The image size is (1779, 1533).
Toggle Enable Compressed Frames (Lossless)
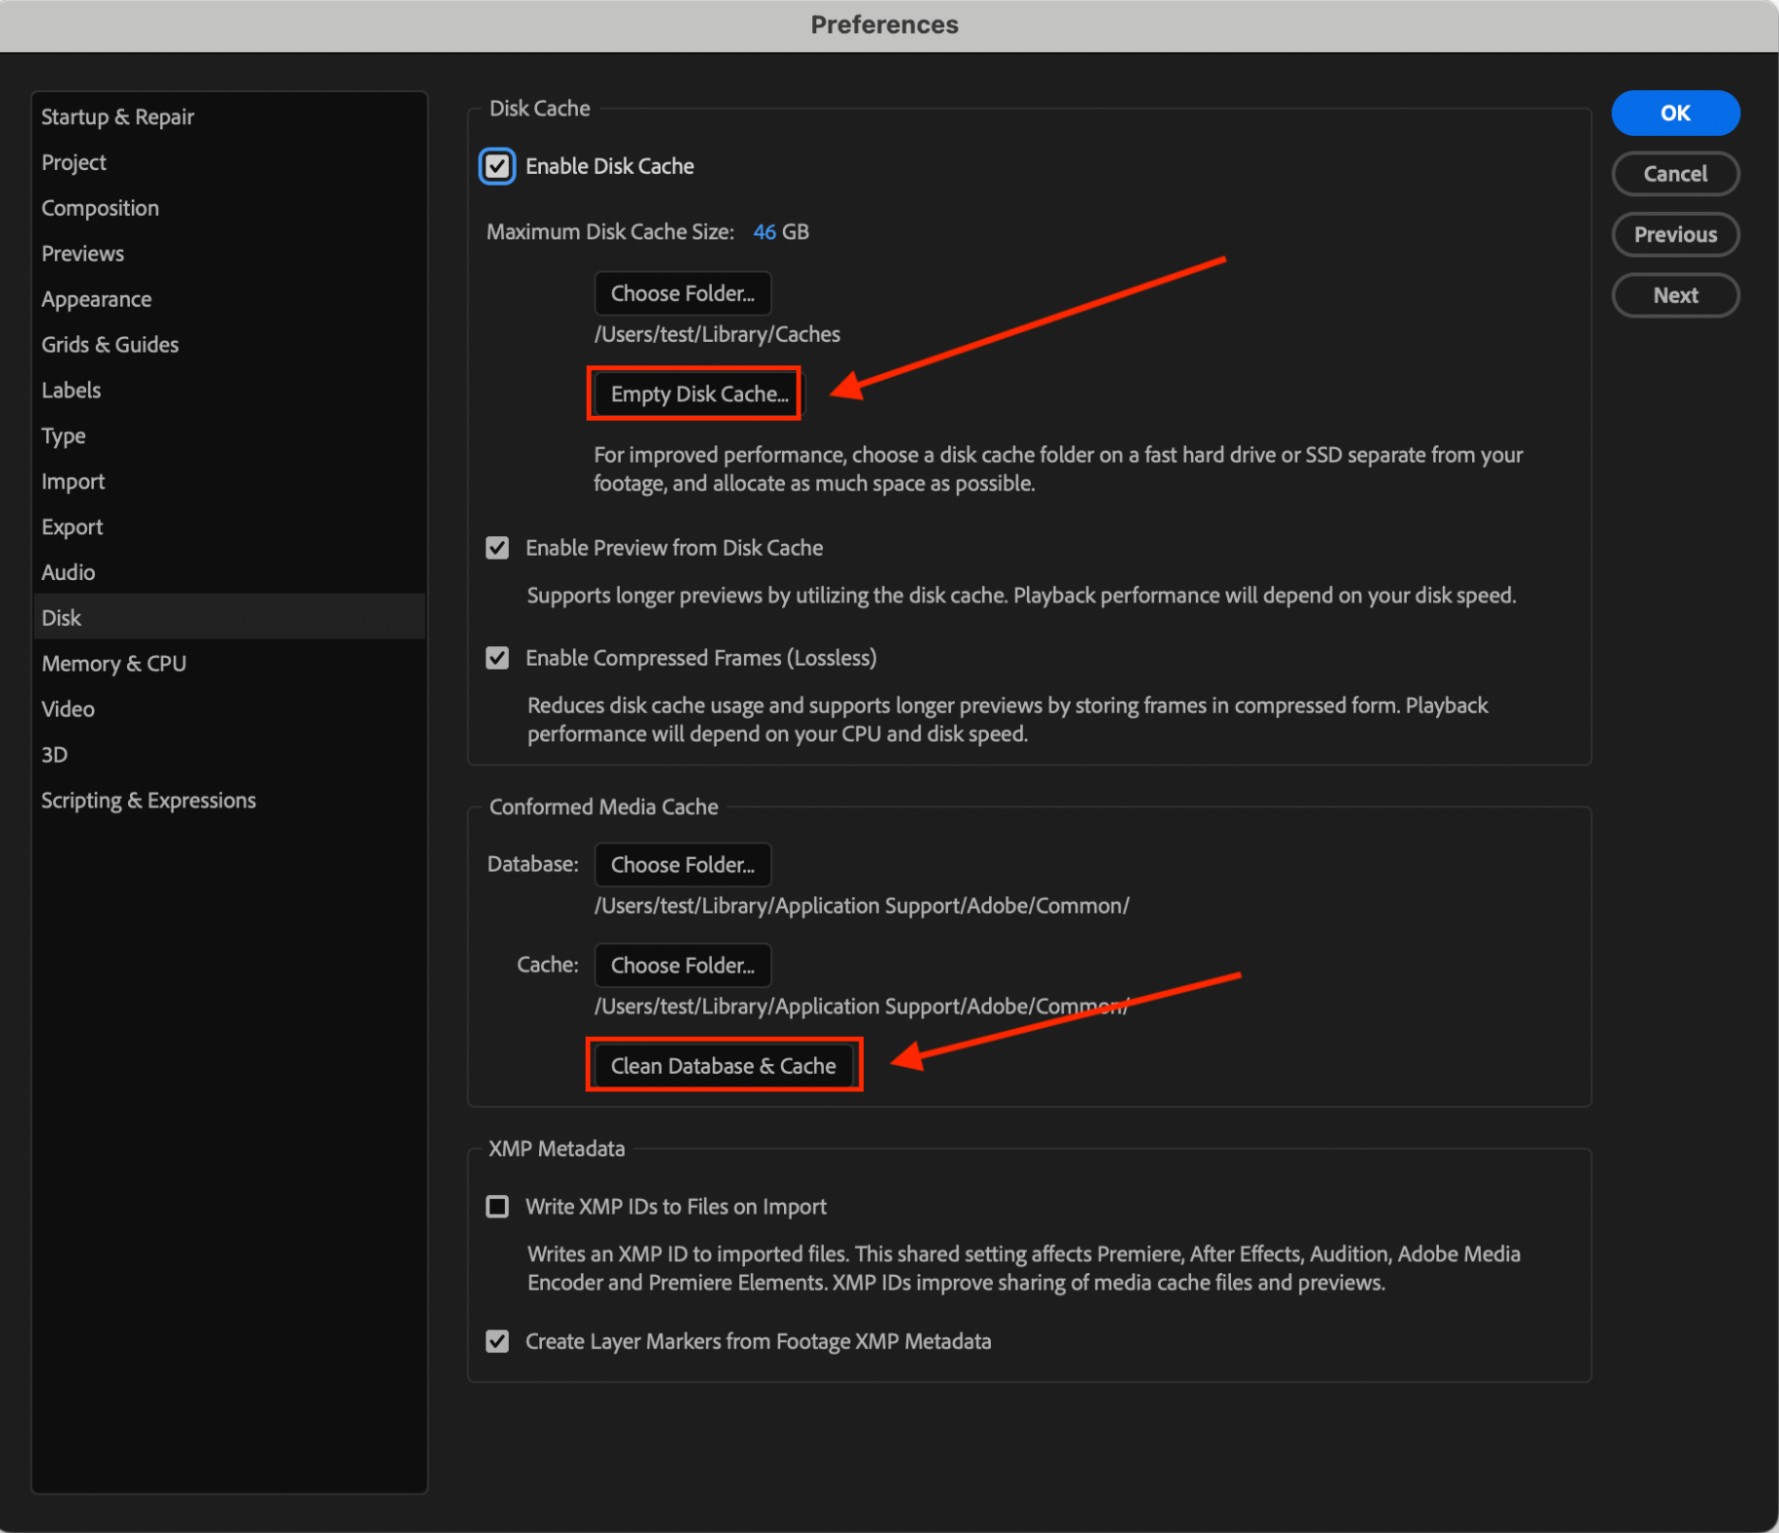click(498, 657)
